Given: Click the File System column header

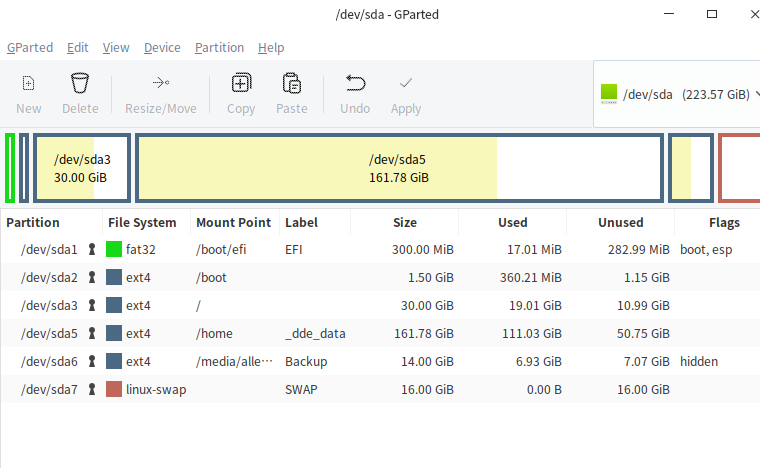Looking at the screenshot, I should 142,223.
